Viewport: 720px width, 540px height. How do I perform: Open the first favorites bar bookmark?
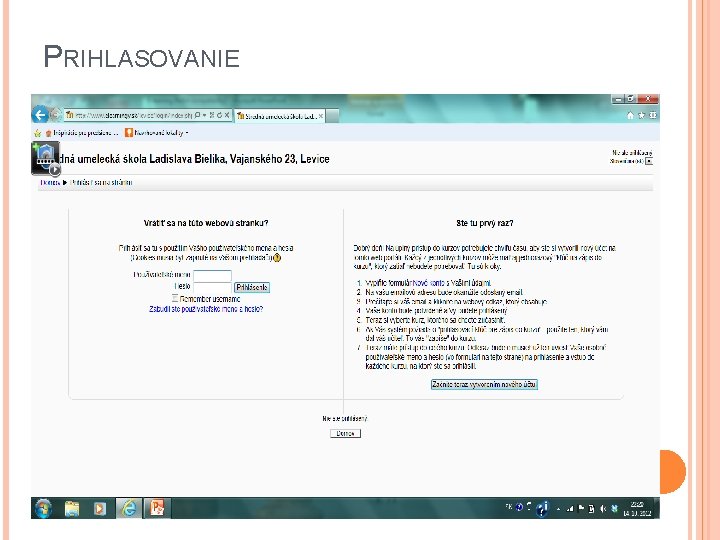point(82,133)
